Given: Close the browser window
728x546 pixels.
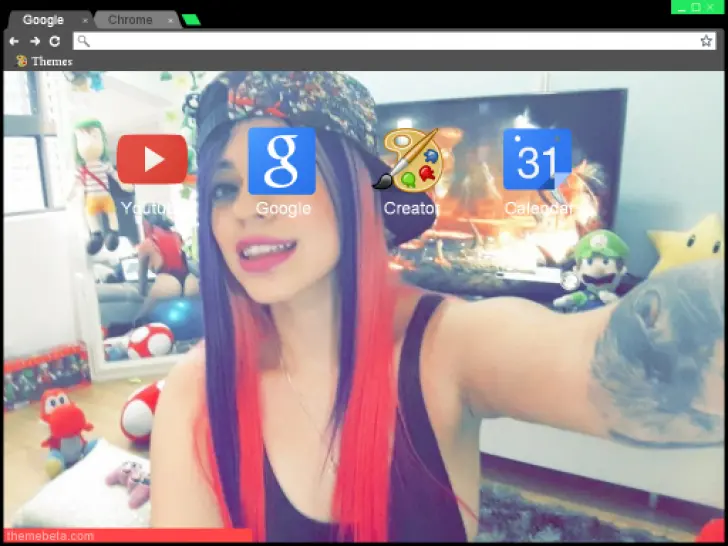Looking at the screenshot, I should [712, 7].
